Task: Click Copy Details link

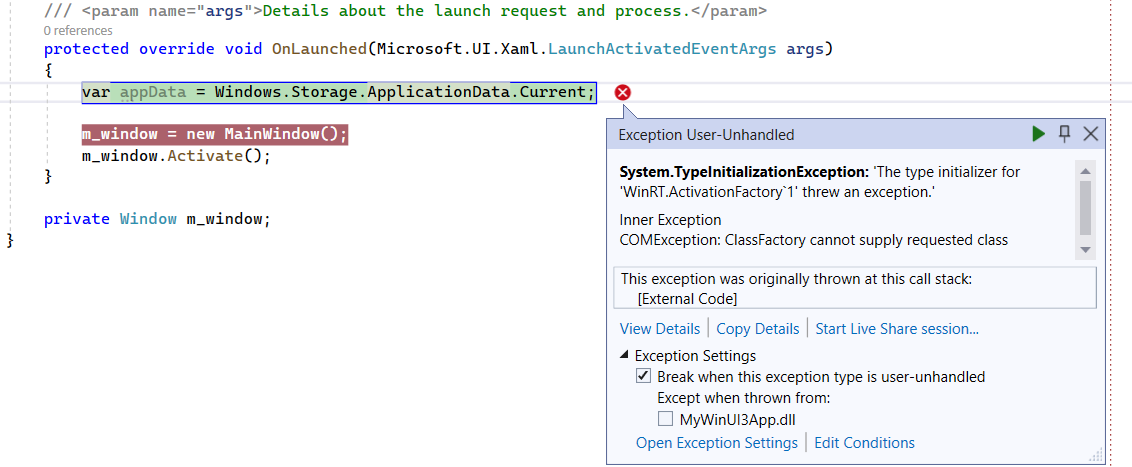Action: pyautogui.click(x=758, y=328)
